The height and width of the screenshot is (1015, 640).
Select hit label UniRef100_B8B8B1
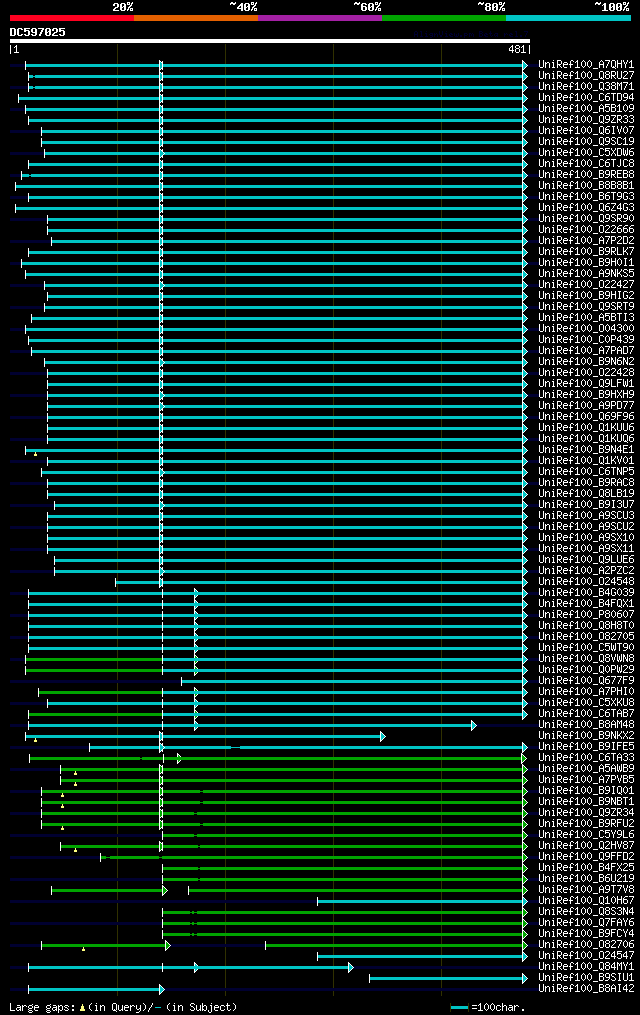coord(586,186)
